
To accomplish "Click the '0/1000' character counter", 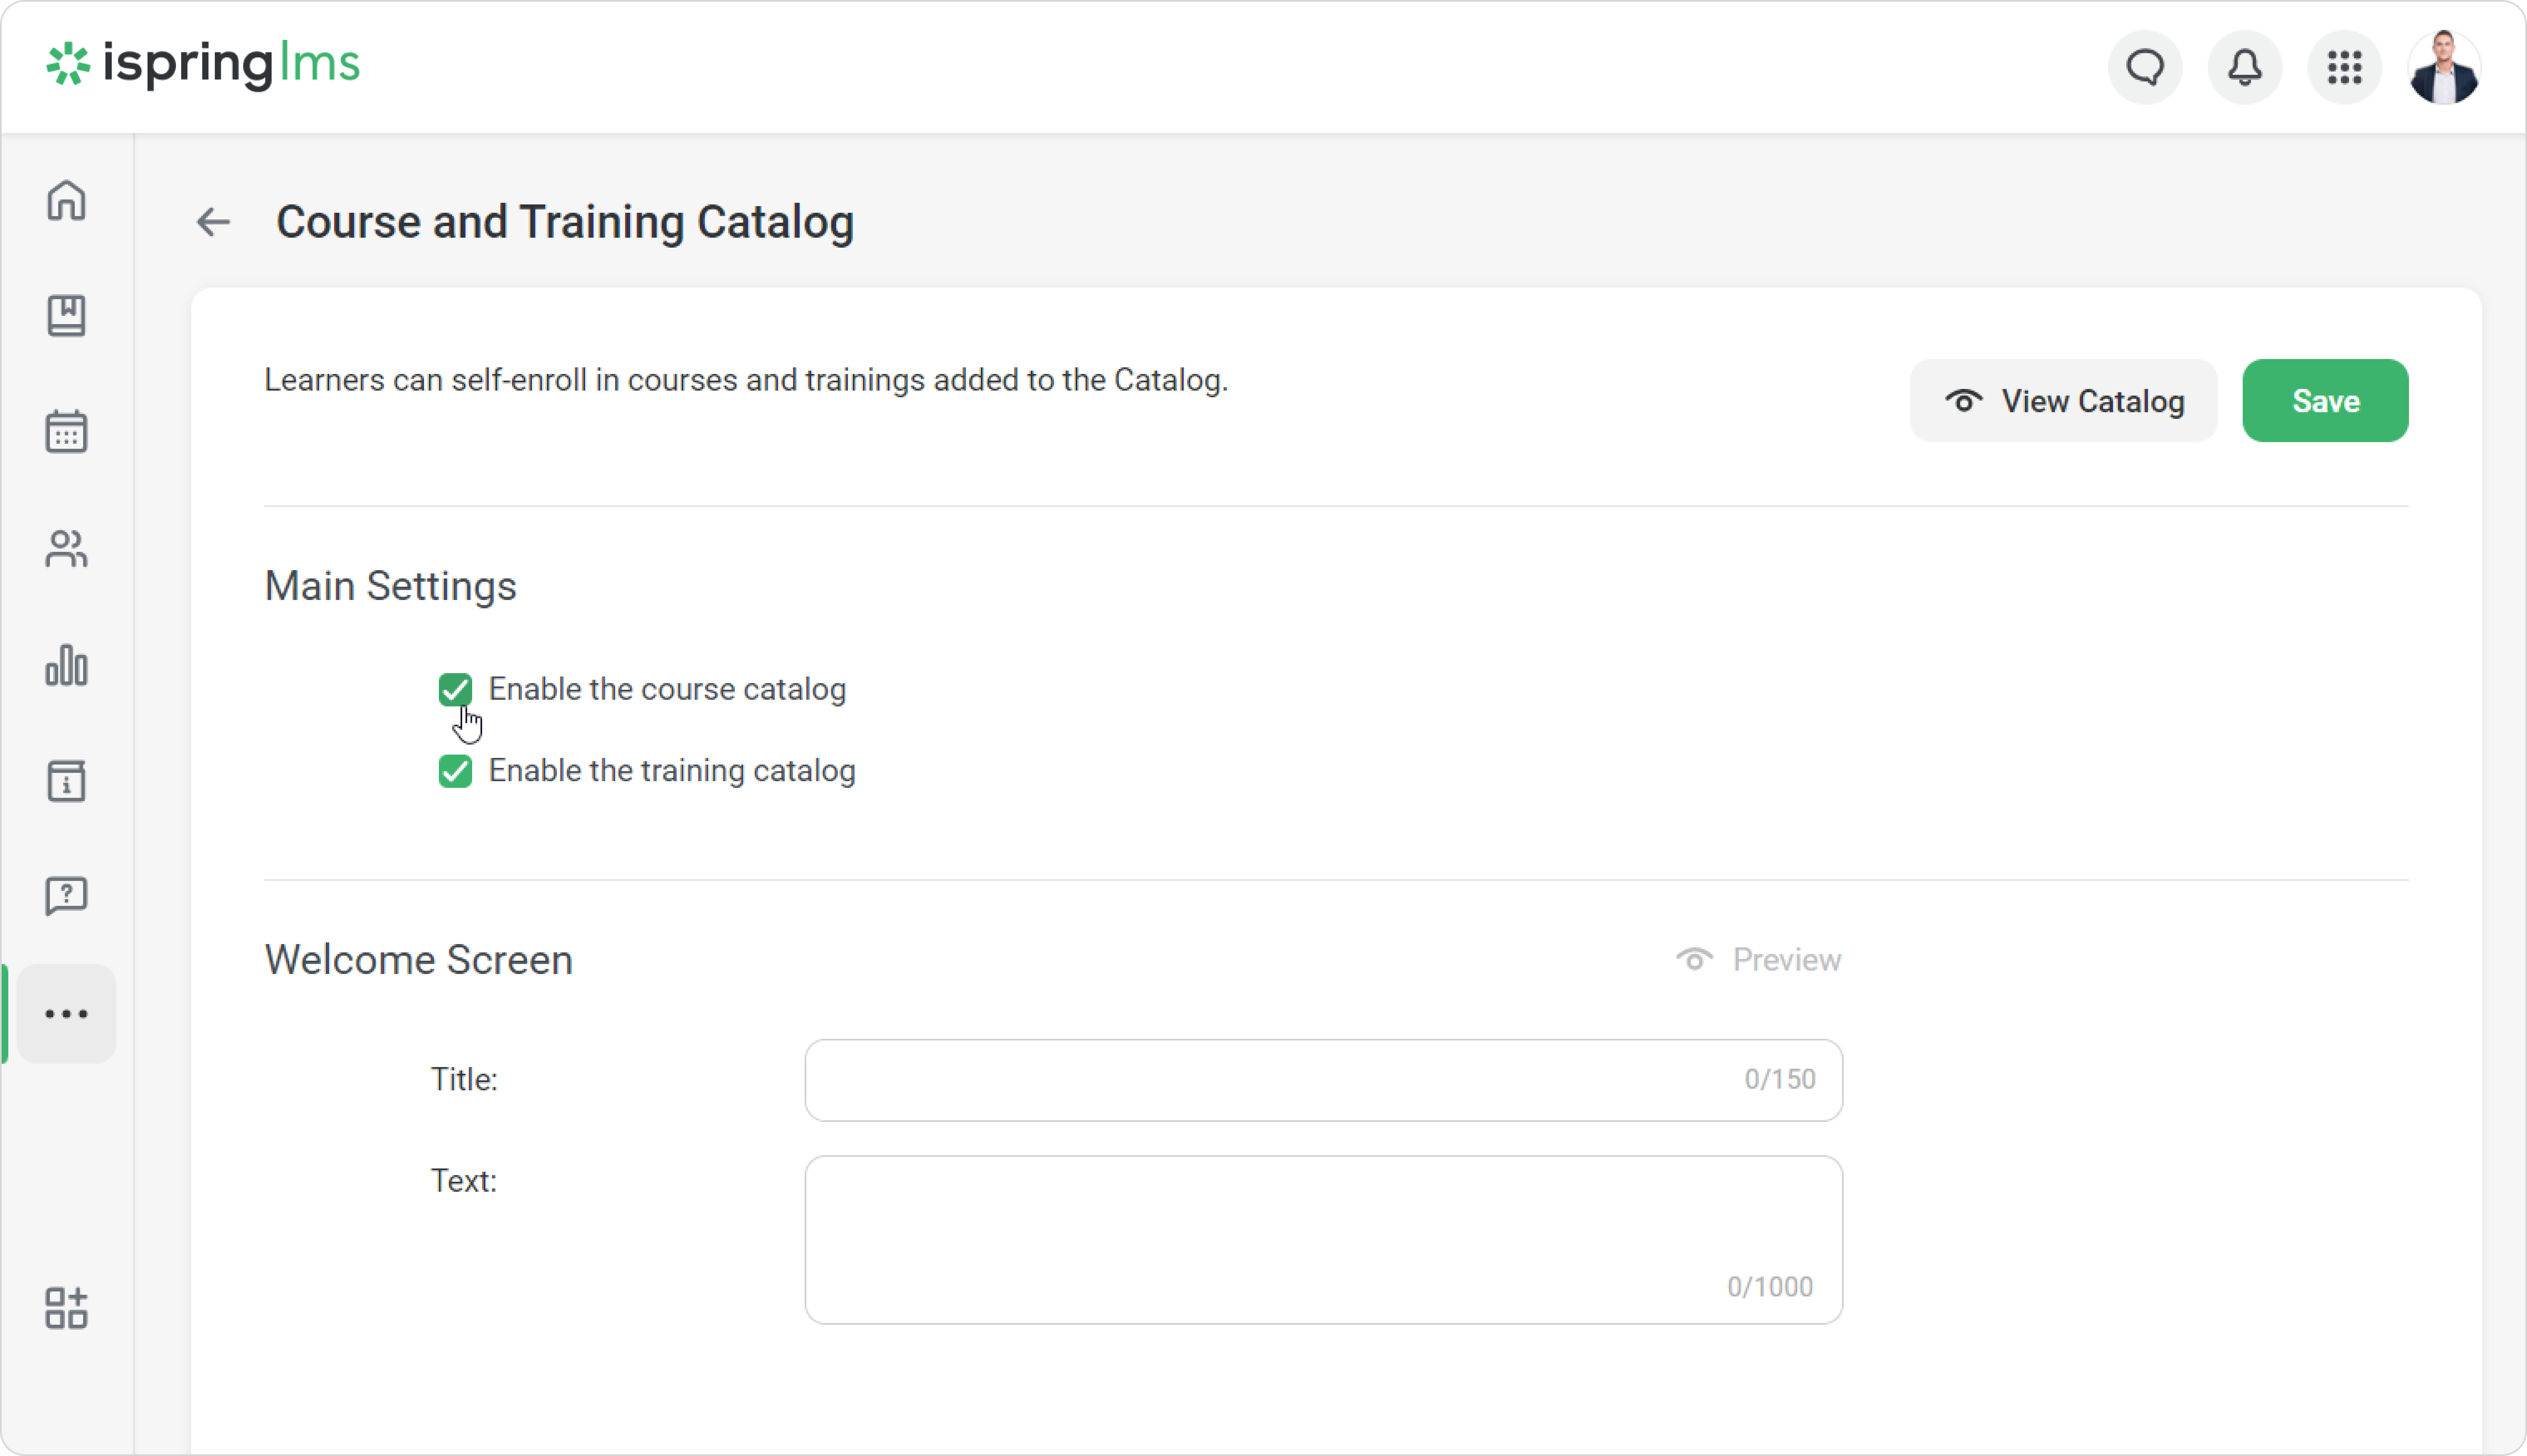I will [1770, 1287].
